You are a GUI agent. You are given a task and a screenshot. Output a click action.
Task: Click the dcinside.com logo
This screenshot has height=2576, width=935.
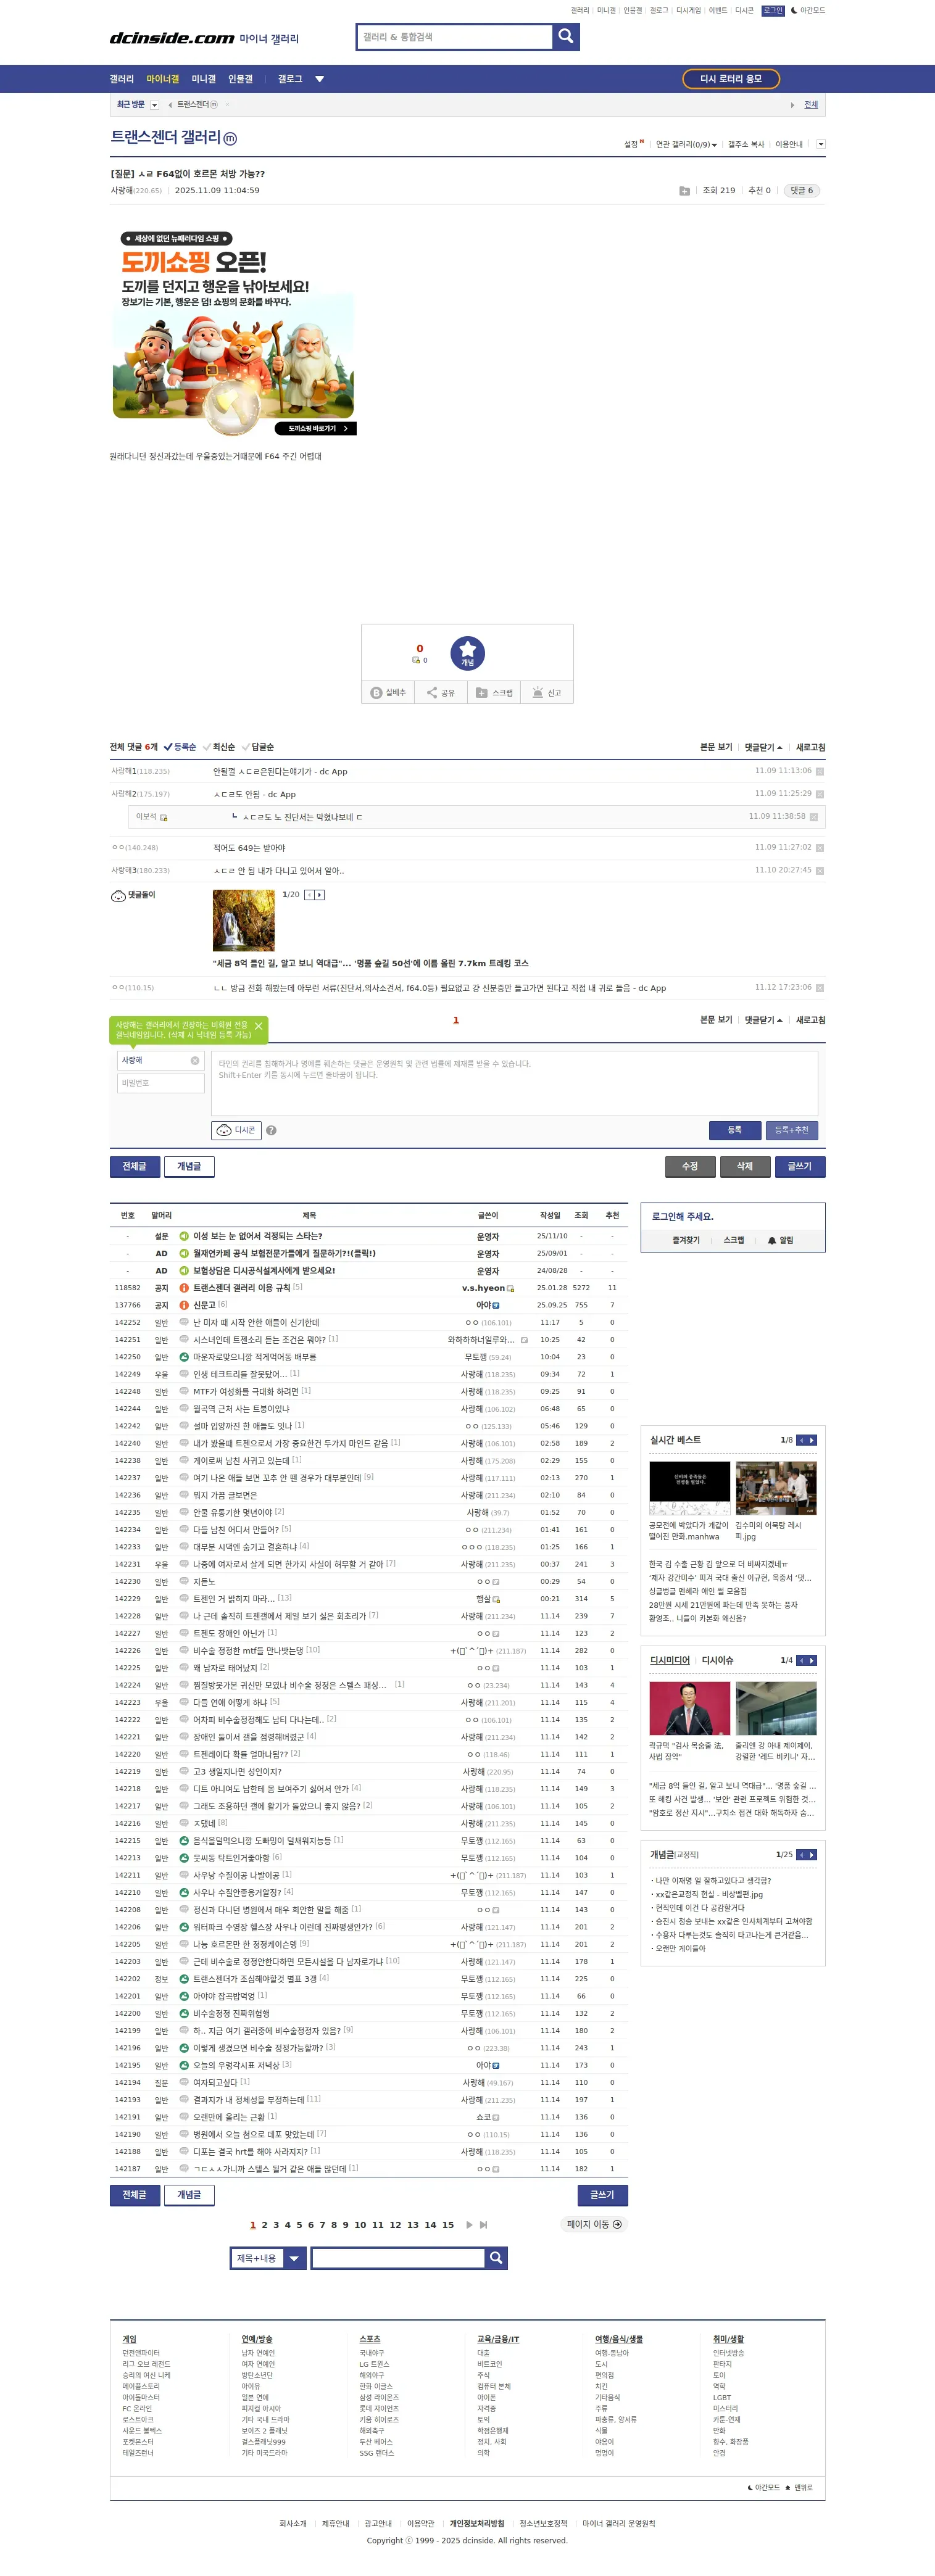click(x=171, y=38)
